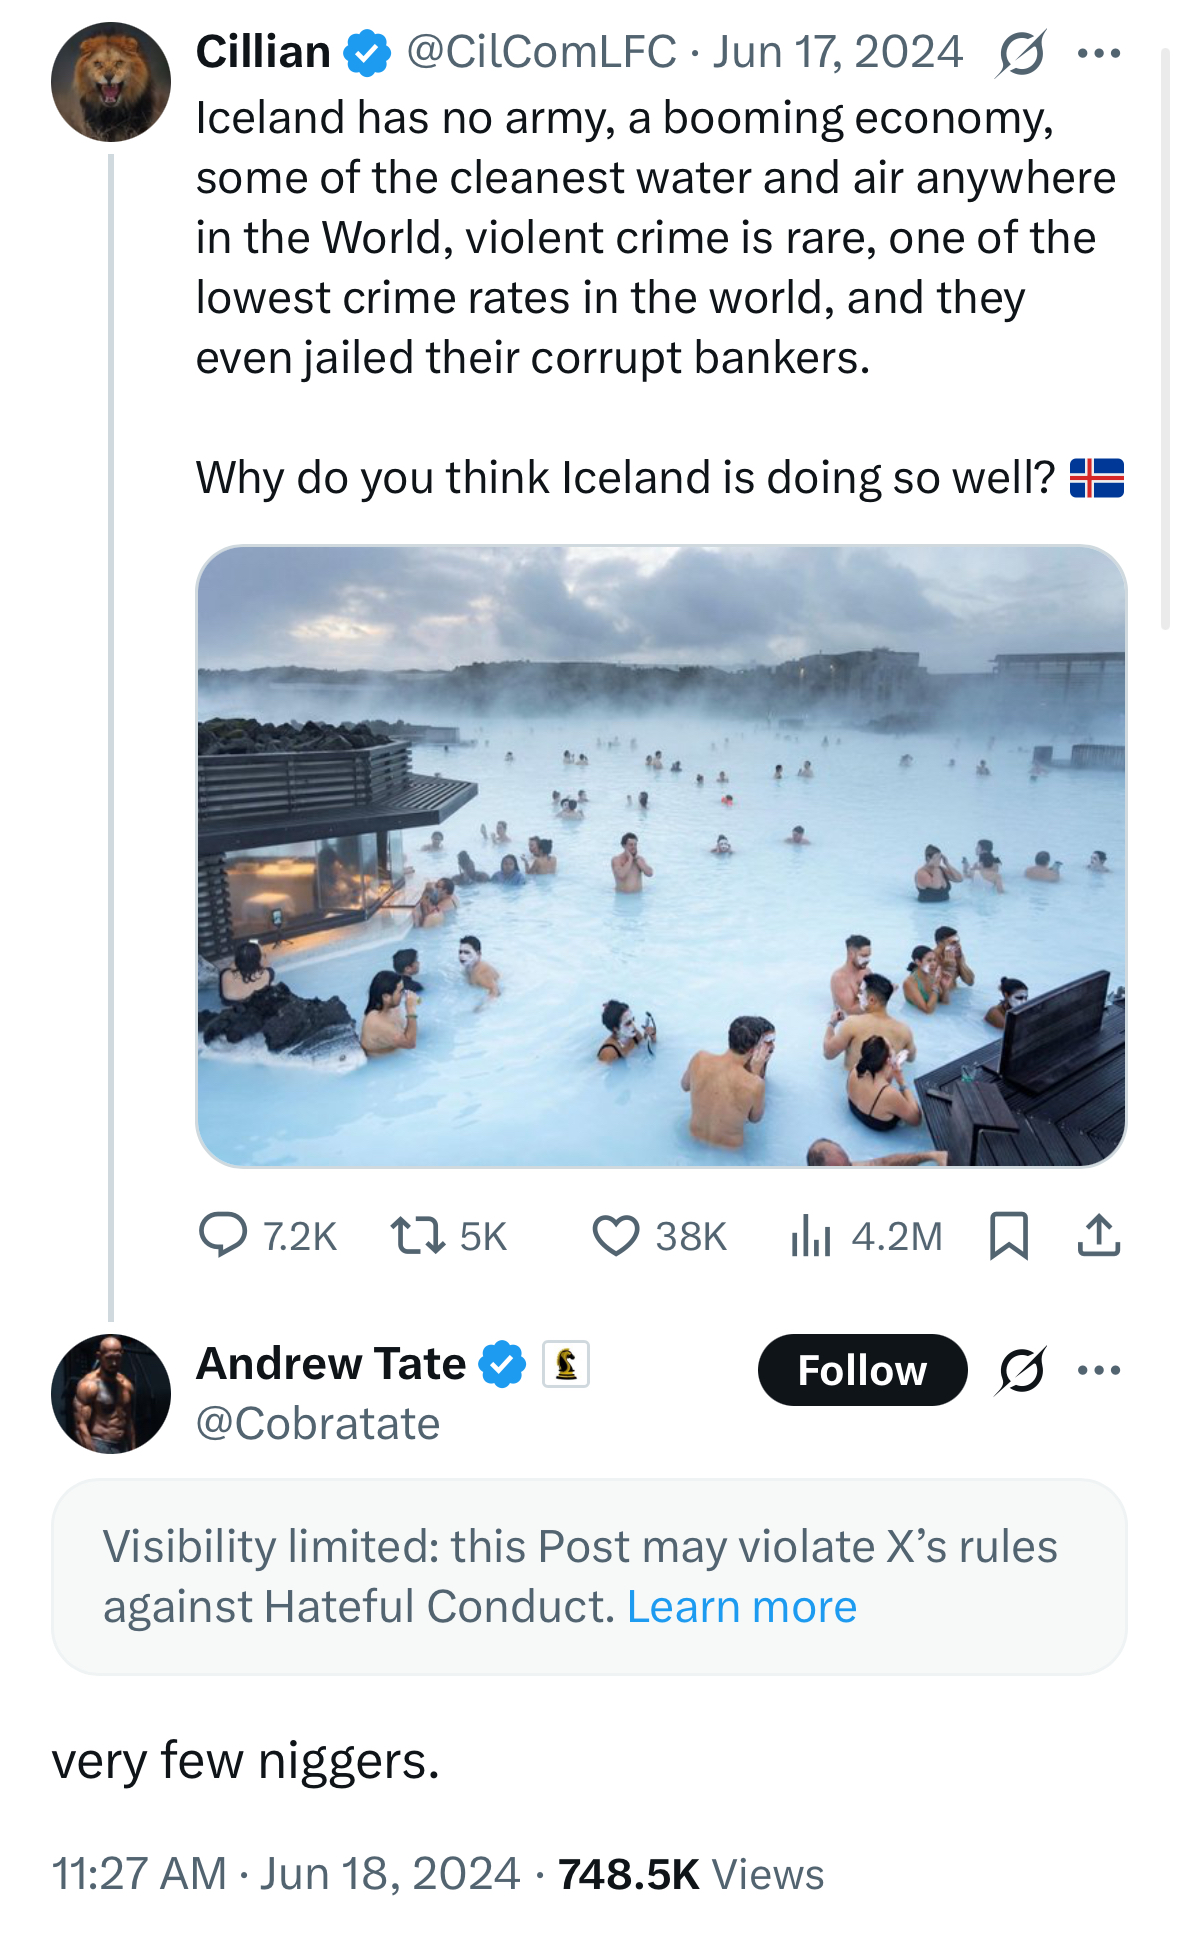Click the repost icon with 5K count

coord(418,1235)
